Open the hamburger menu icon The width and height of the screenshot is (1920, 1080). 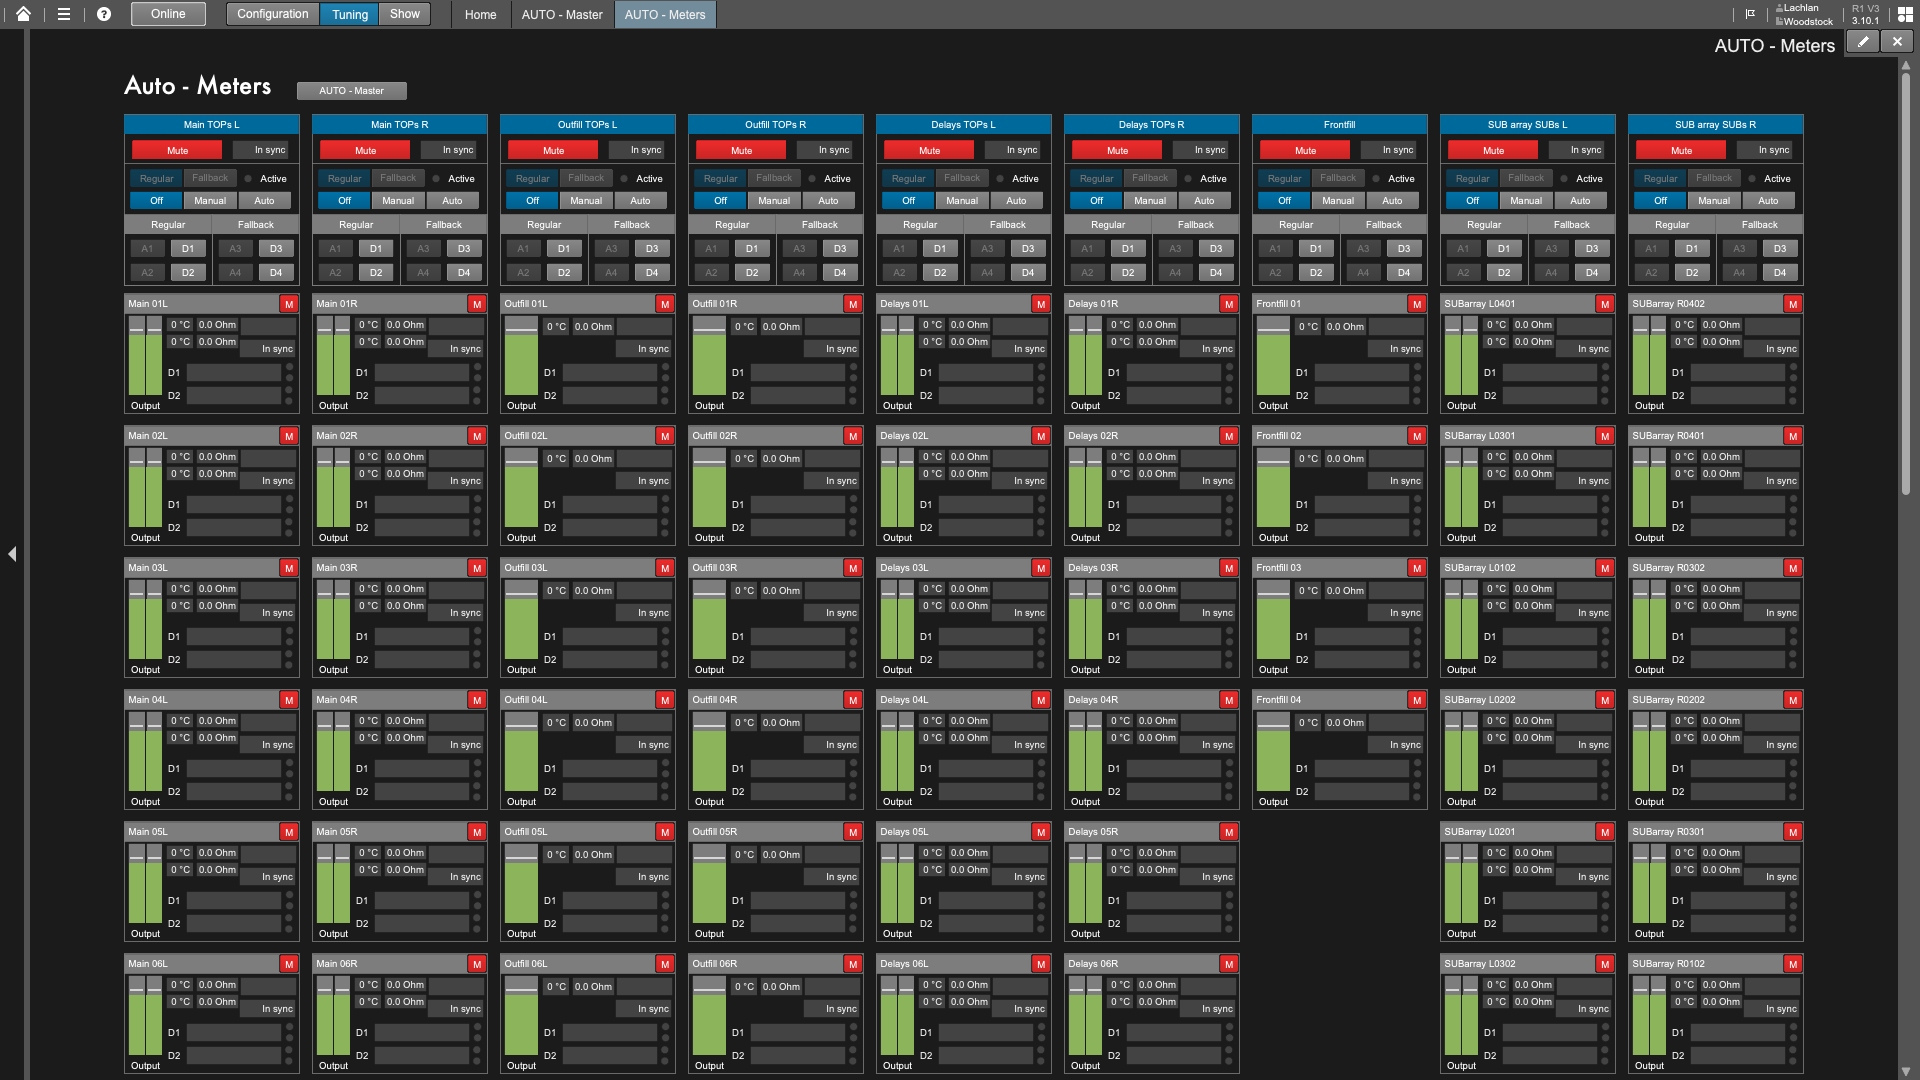point(63,14)
